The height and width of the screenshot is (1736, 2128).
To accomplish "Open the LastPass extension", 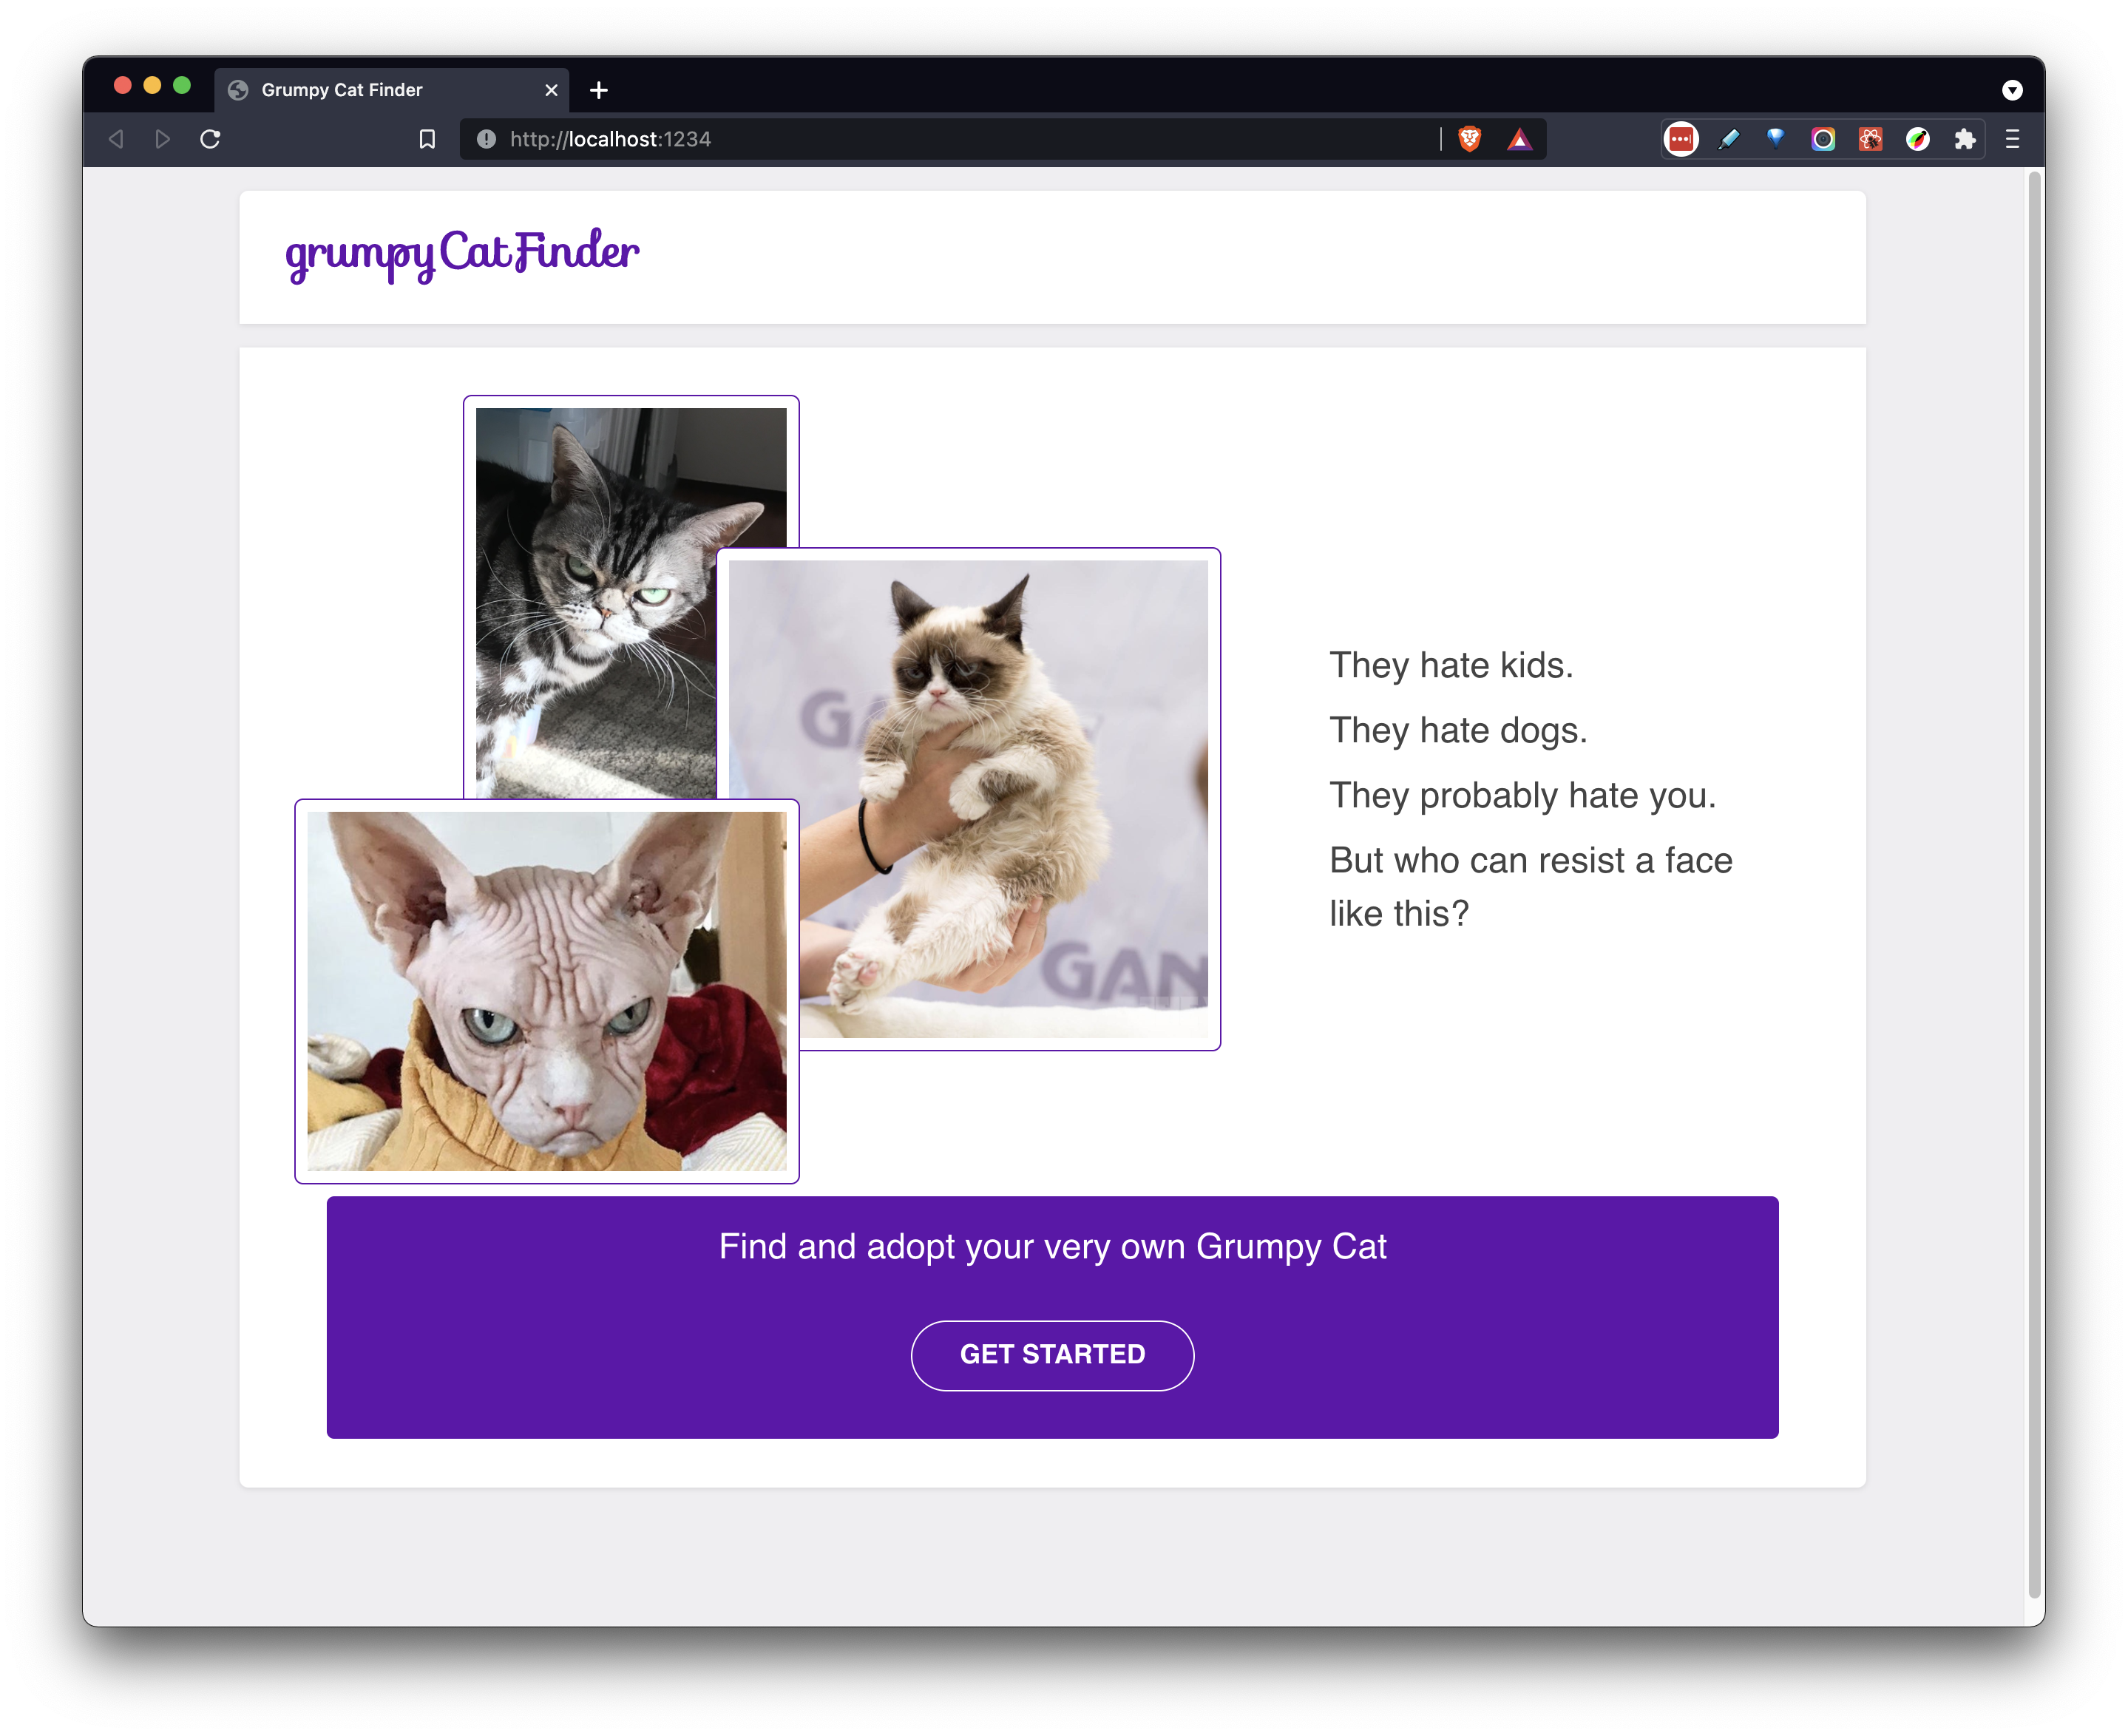I will click(1681, 140).
